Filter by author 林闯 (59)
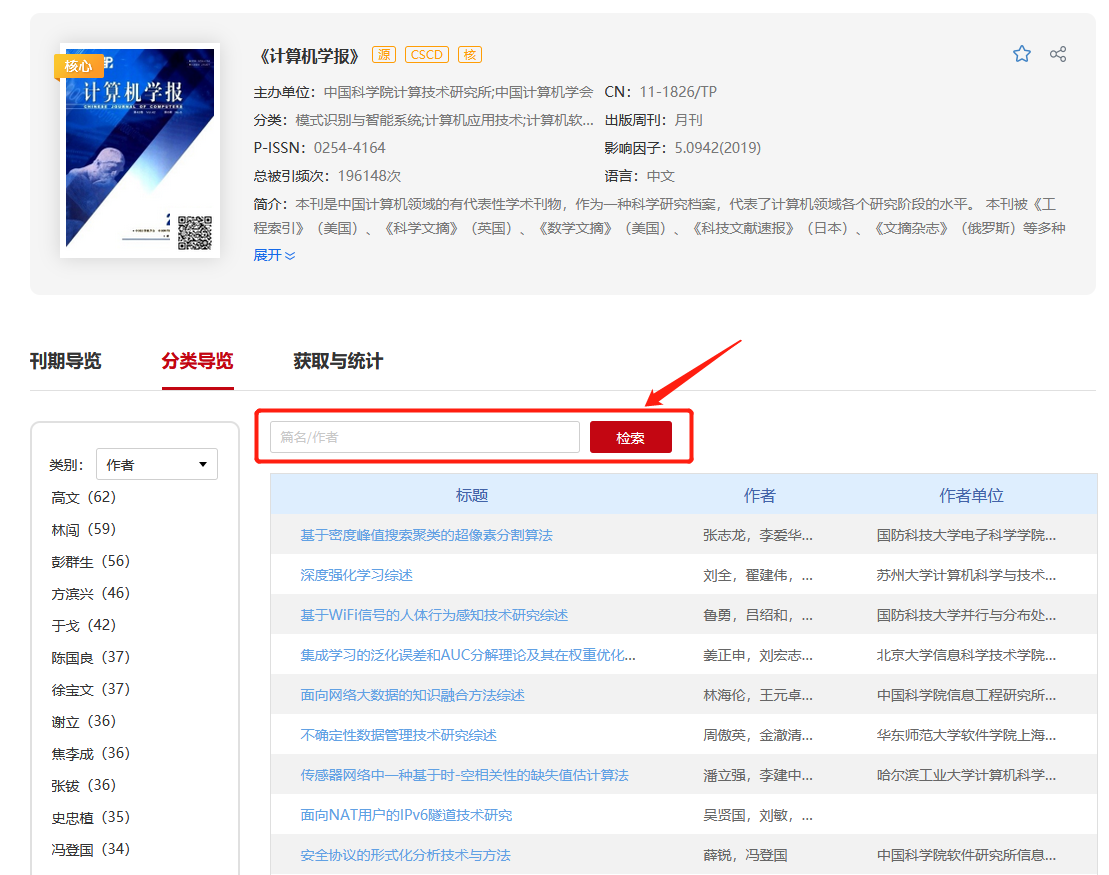 point(83,529)
